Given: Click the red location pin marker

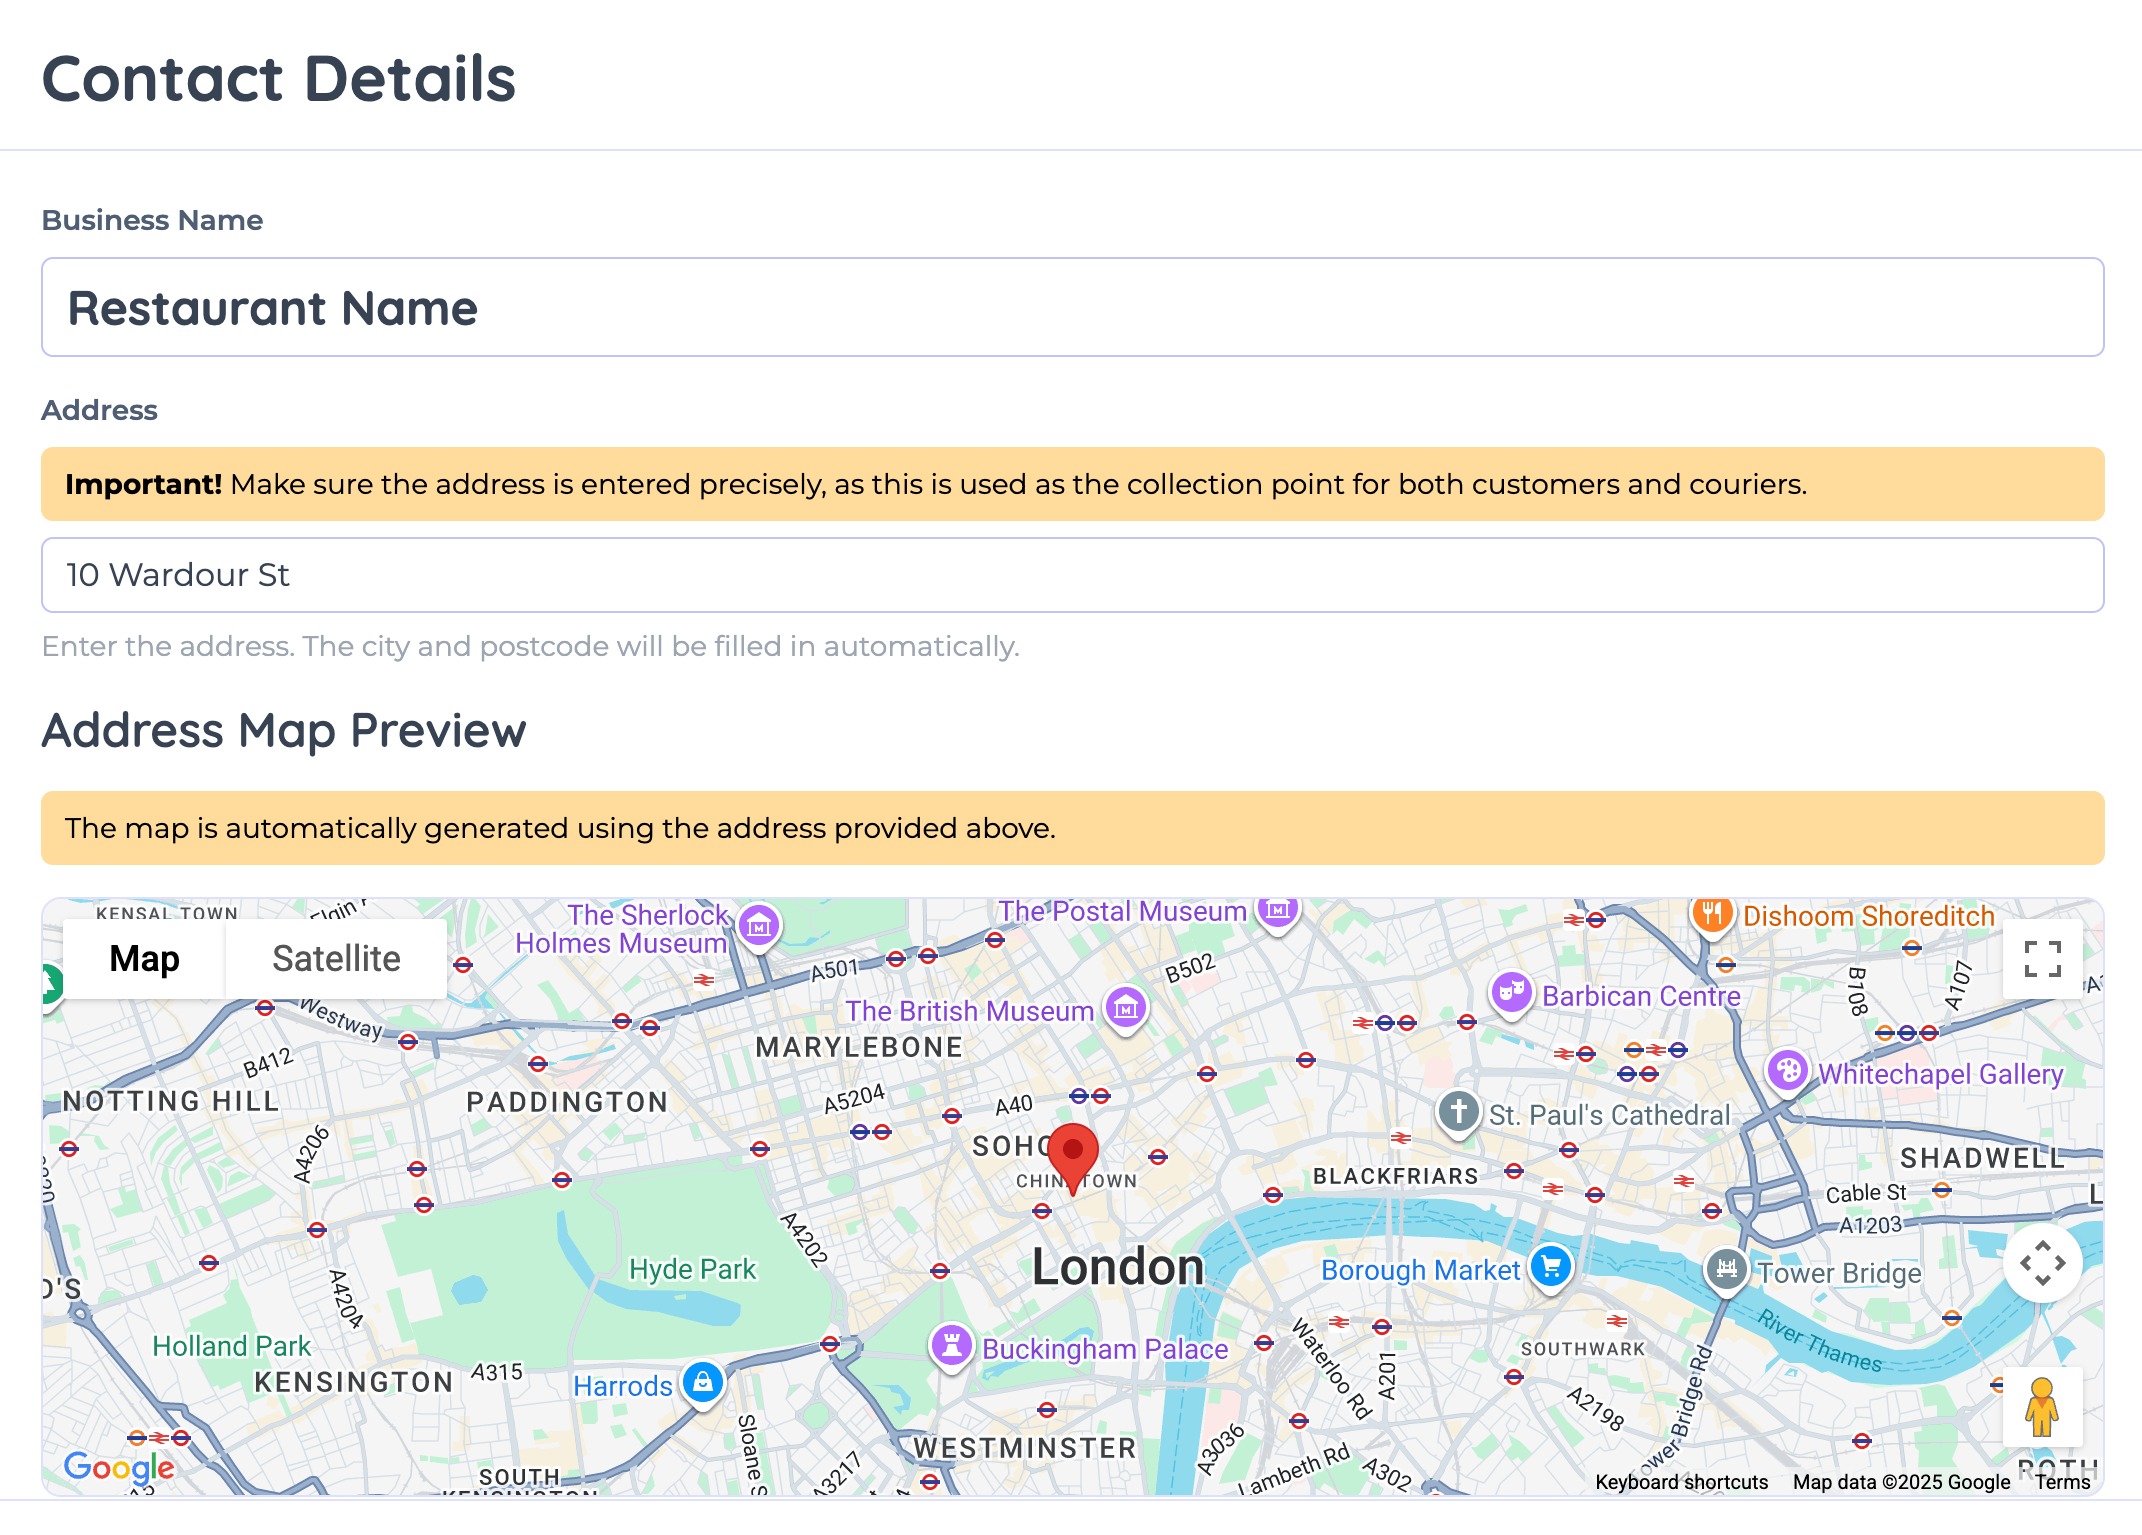Looking at the screenshot, I should [x=1072, y=1154].
